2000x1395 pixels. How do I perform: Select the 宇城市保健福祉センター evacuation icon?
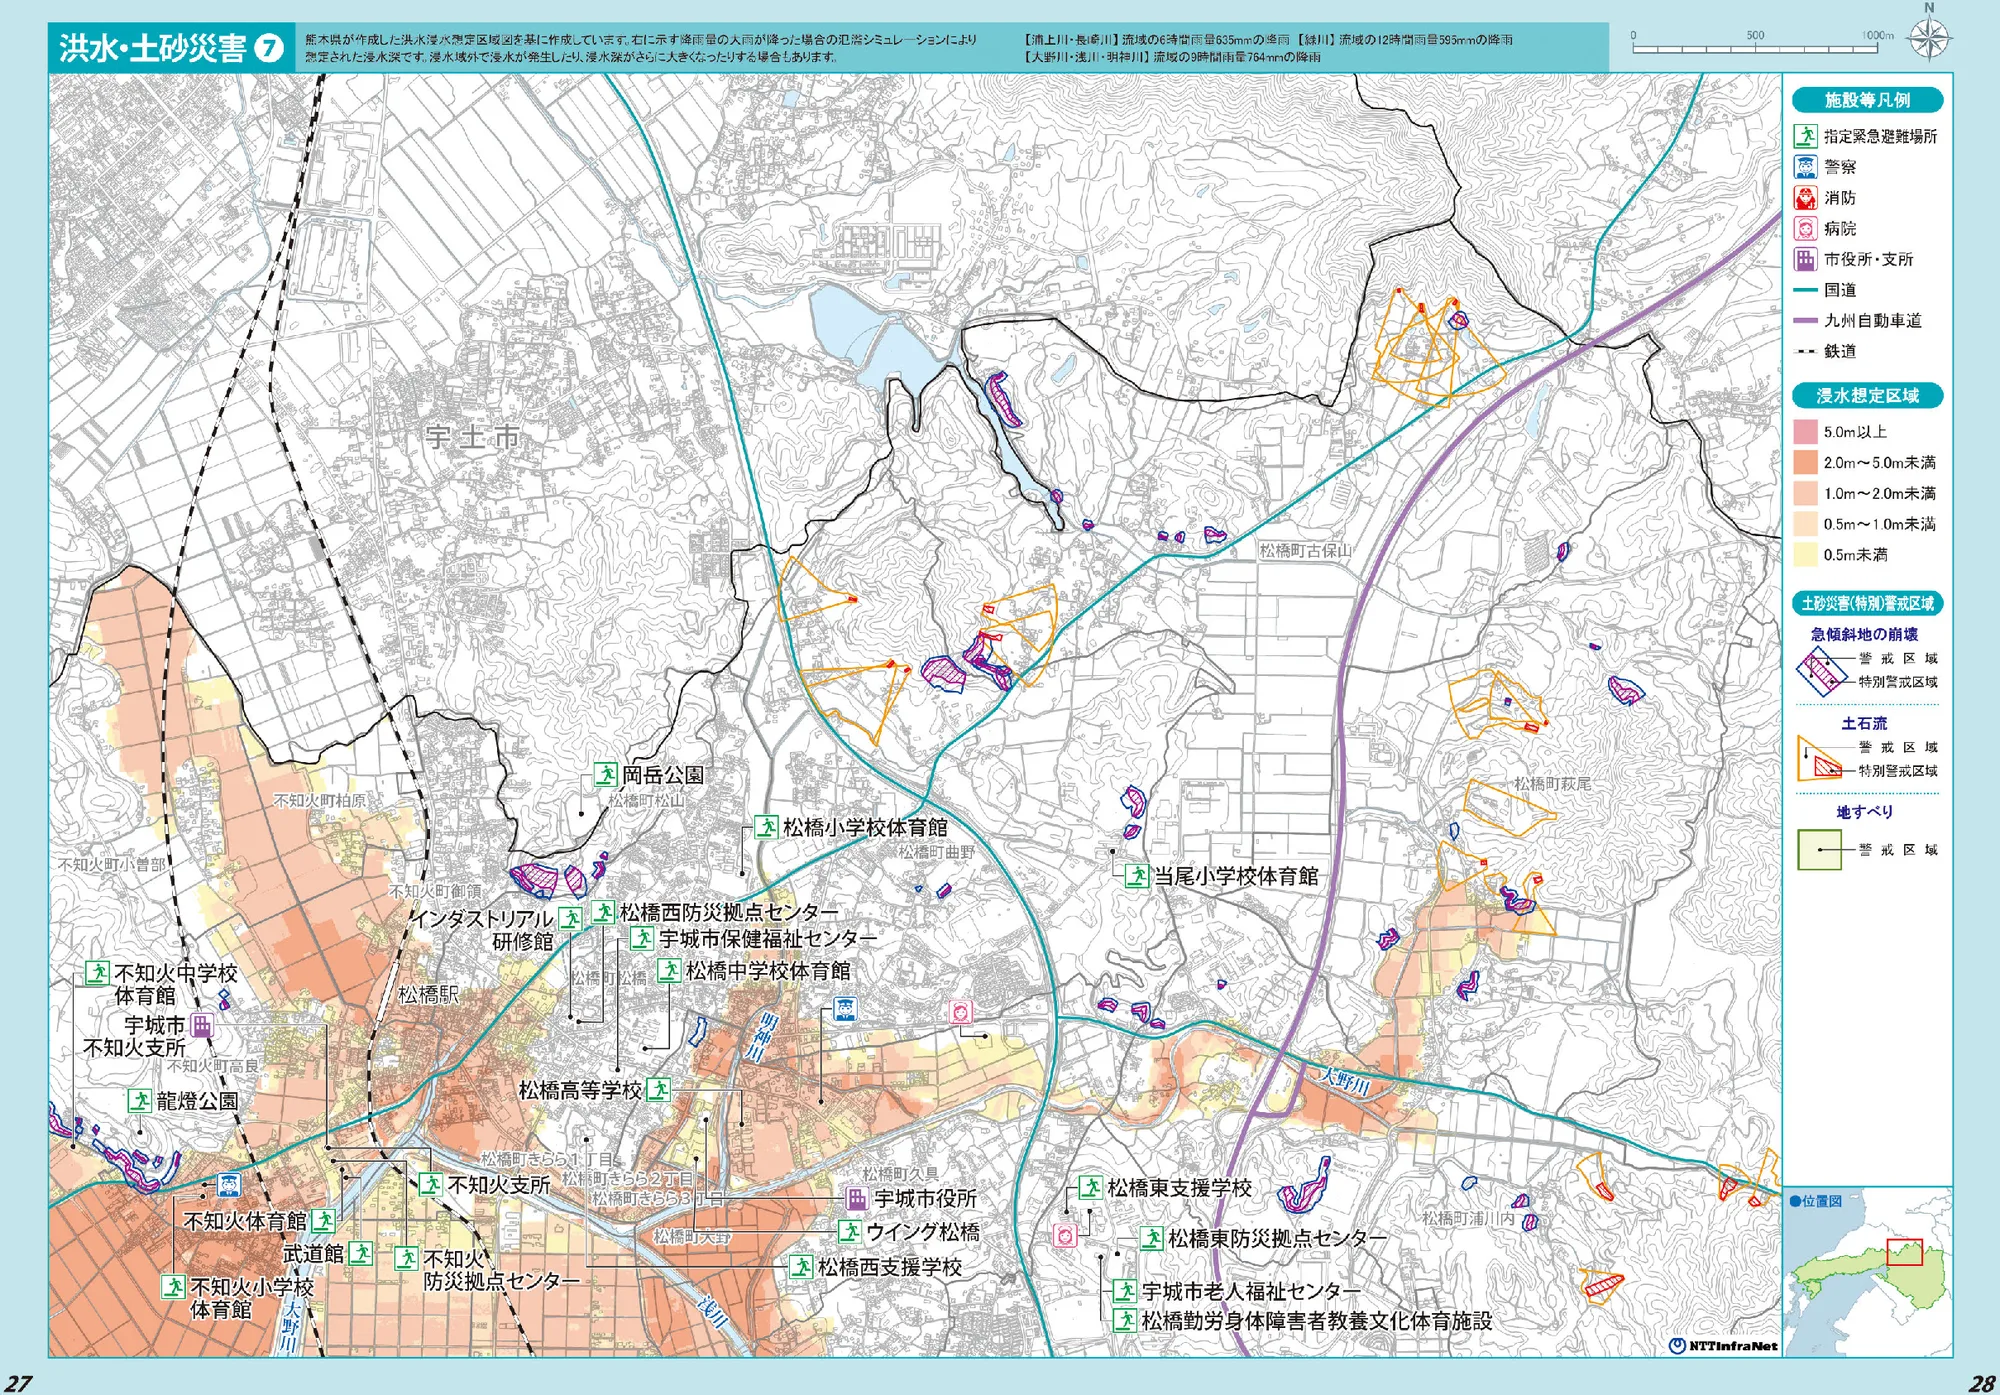[x=642, y=939]
